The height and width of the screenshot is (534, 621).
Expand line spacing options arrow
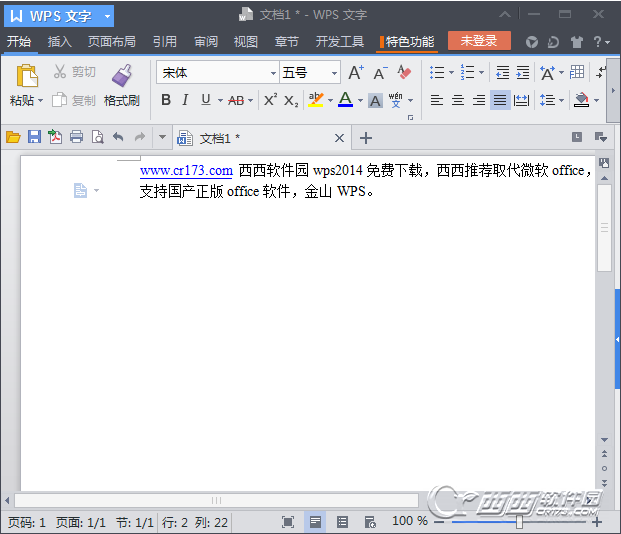pyautogui.click(x=561, y=101)
